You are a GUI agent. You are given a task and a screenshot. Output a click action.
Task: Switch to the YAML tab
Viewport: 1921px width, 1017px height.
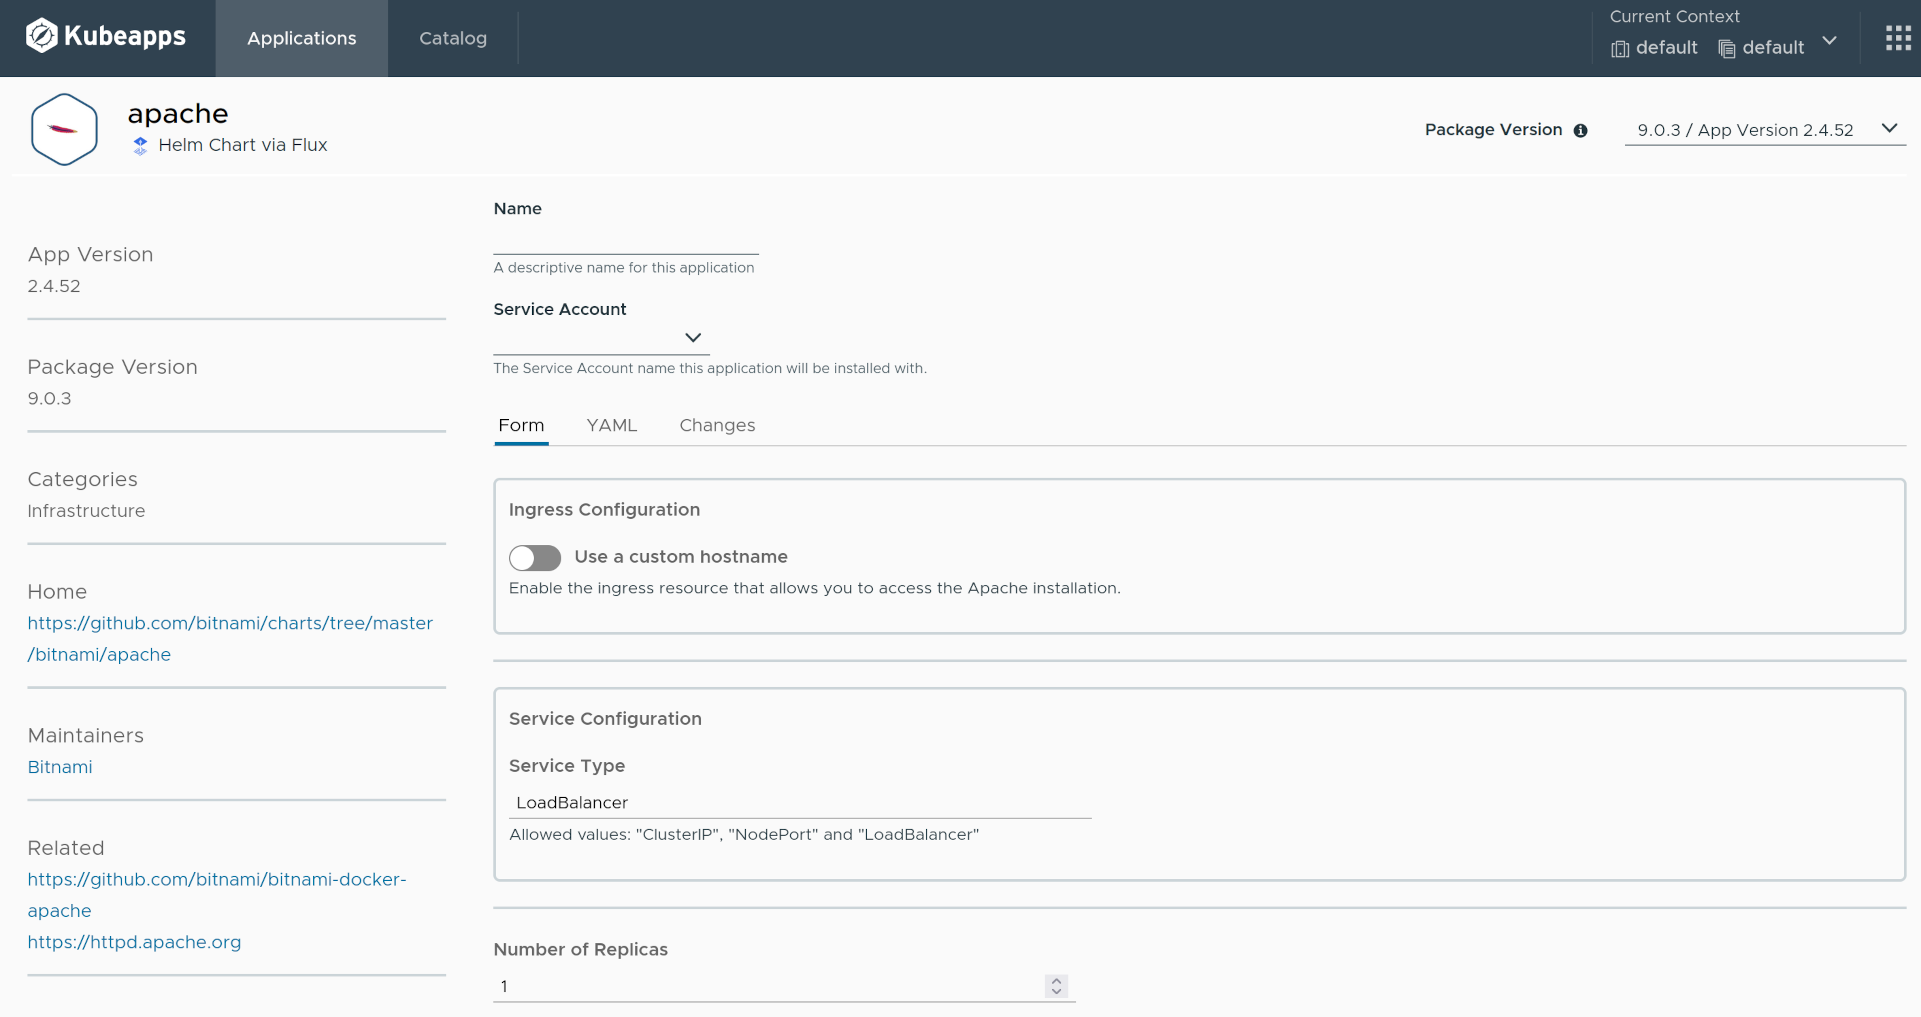tap(611, 425)
